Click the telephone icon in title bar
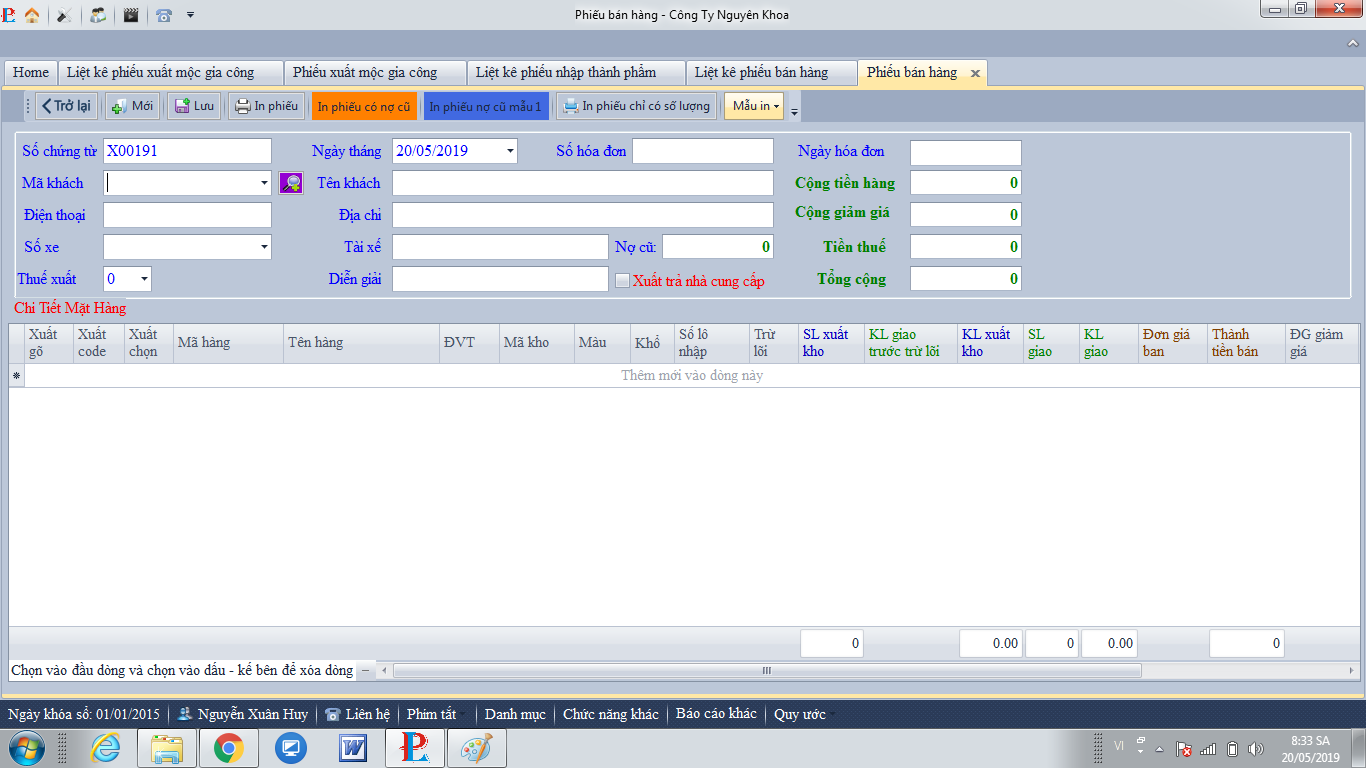Viewport: 1366px width, 768px height. [x=164, y=15]
